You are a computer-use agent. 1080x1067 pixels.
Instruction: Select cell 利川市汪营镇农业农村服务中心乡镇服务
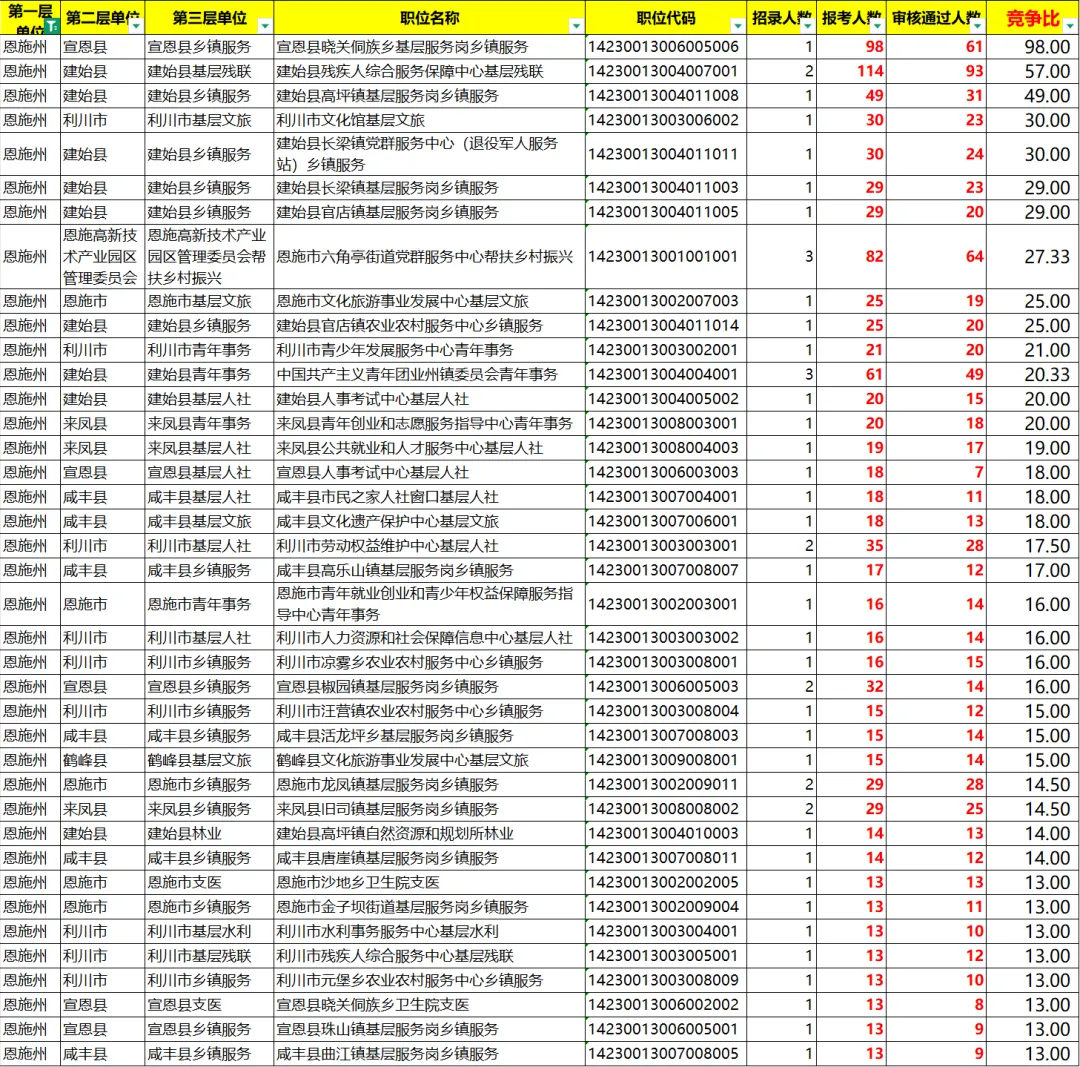[429, 711]
